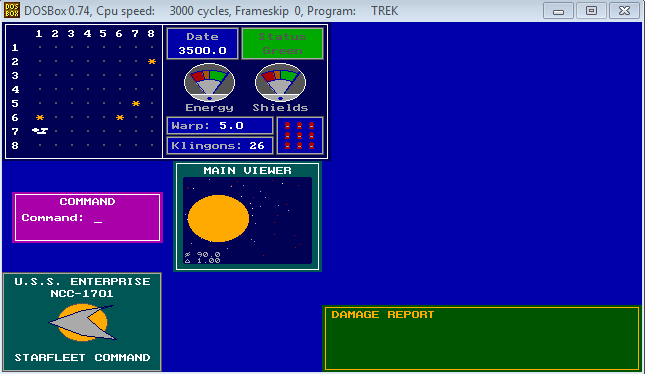Click the Damage Report panel
The image size is (645, 374).
(482, 338)
